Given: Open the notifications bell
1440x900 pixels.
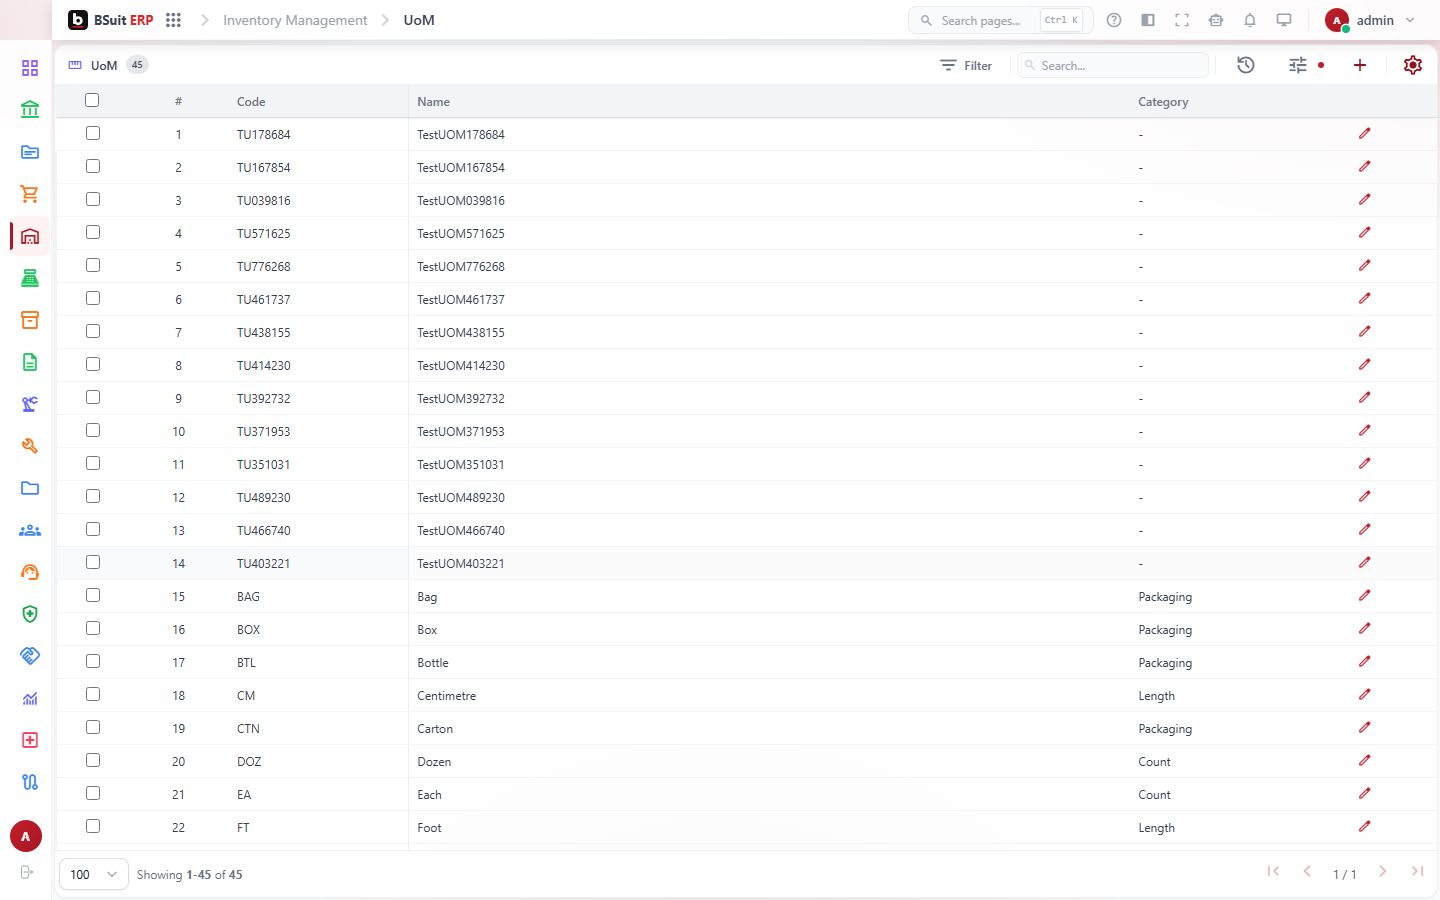Looking at the screenshot, I should pyautogui.click(x=1250, y=20).
